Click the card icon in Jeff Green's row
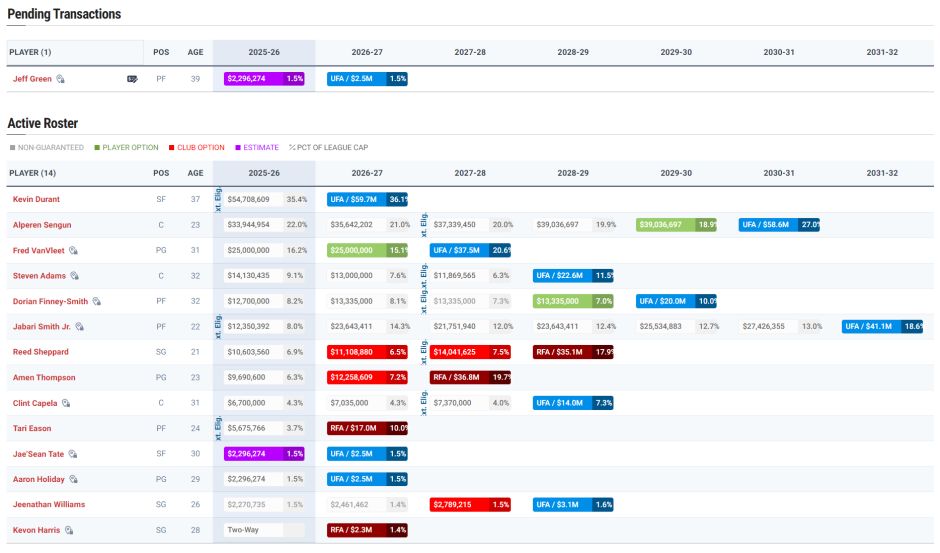This screenshot has width=940, height=553. click(132, 79)
